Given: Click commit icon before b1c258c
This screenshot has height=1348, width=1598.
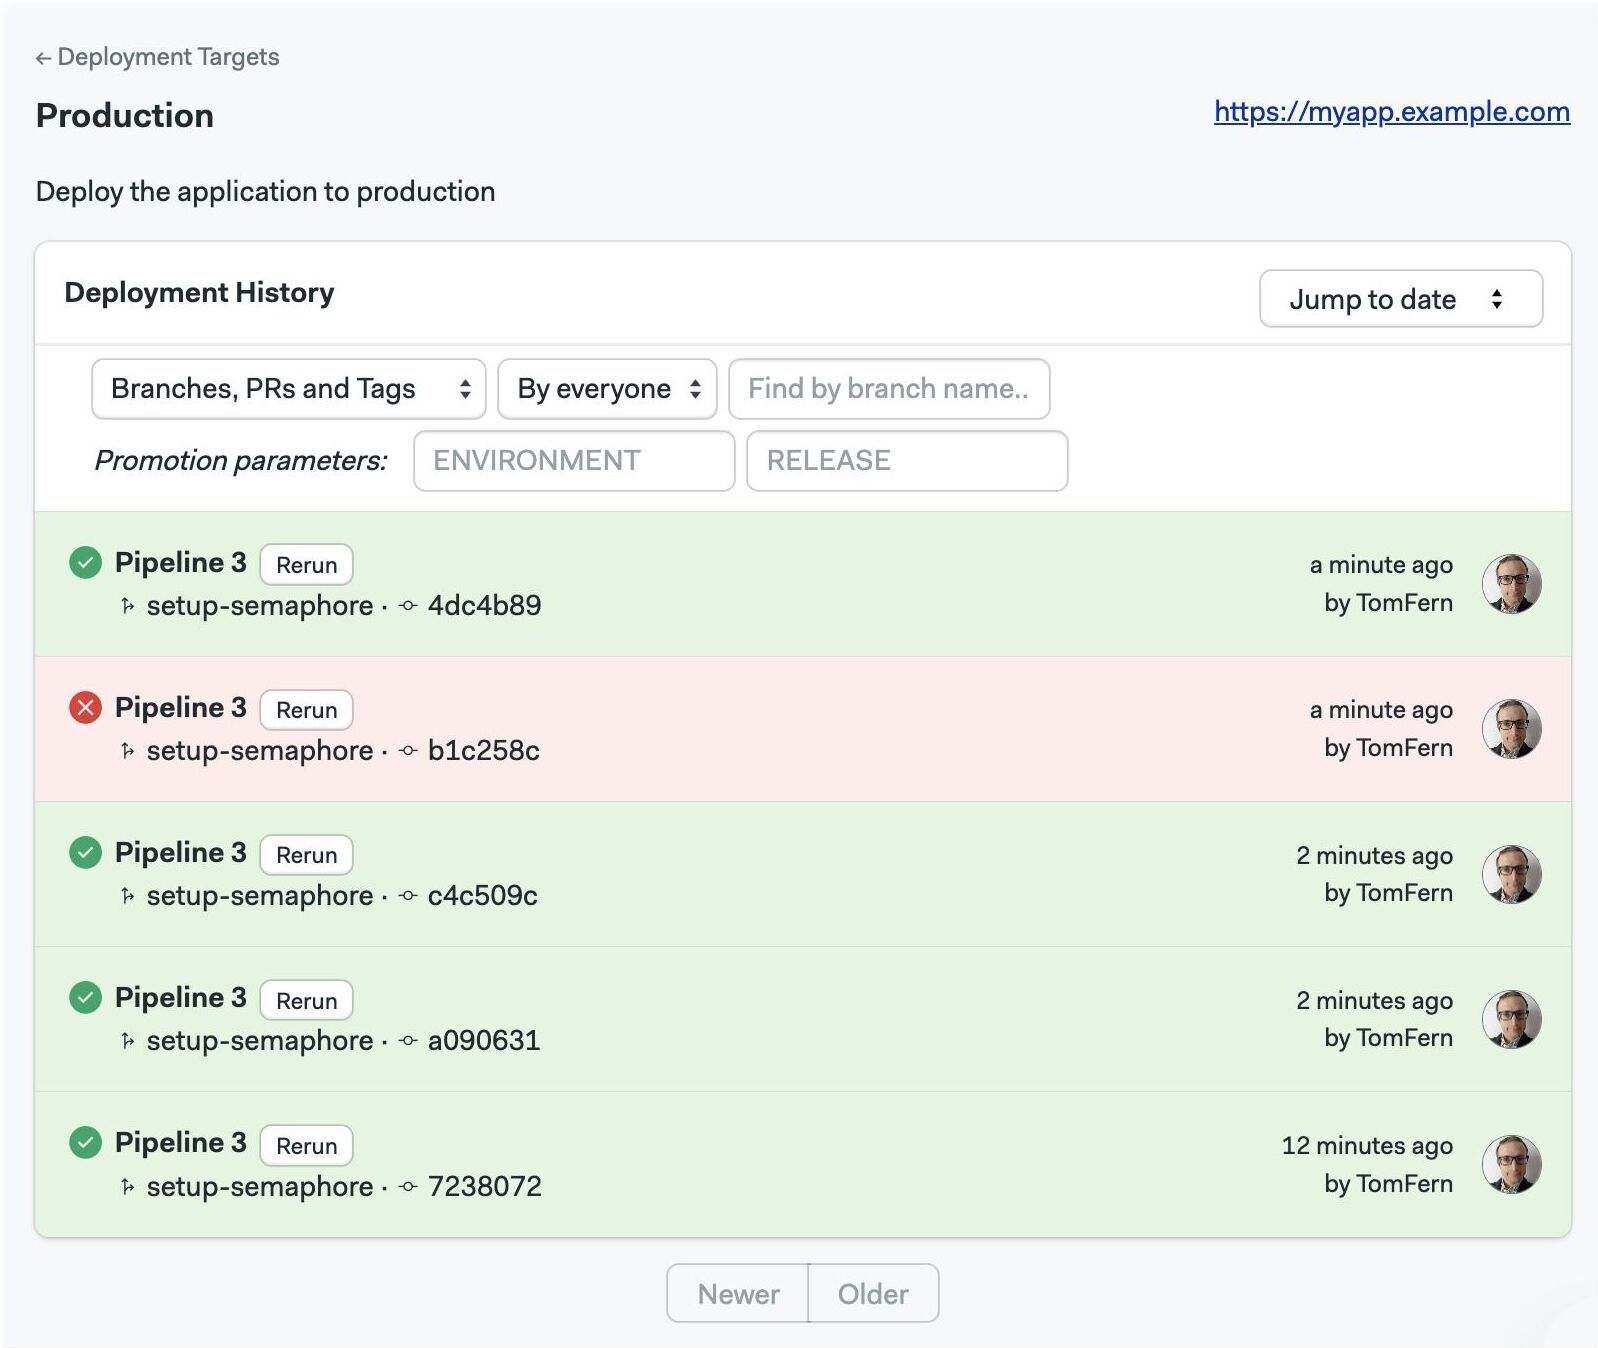Looking at the screenshot, I should click(408, 751).
